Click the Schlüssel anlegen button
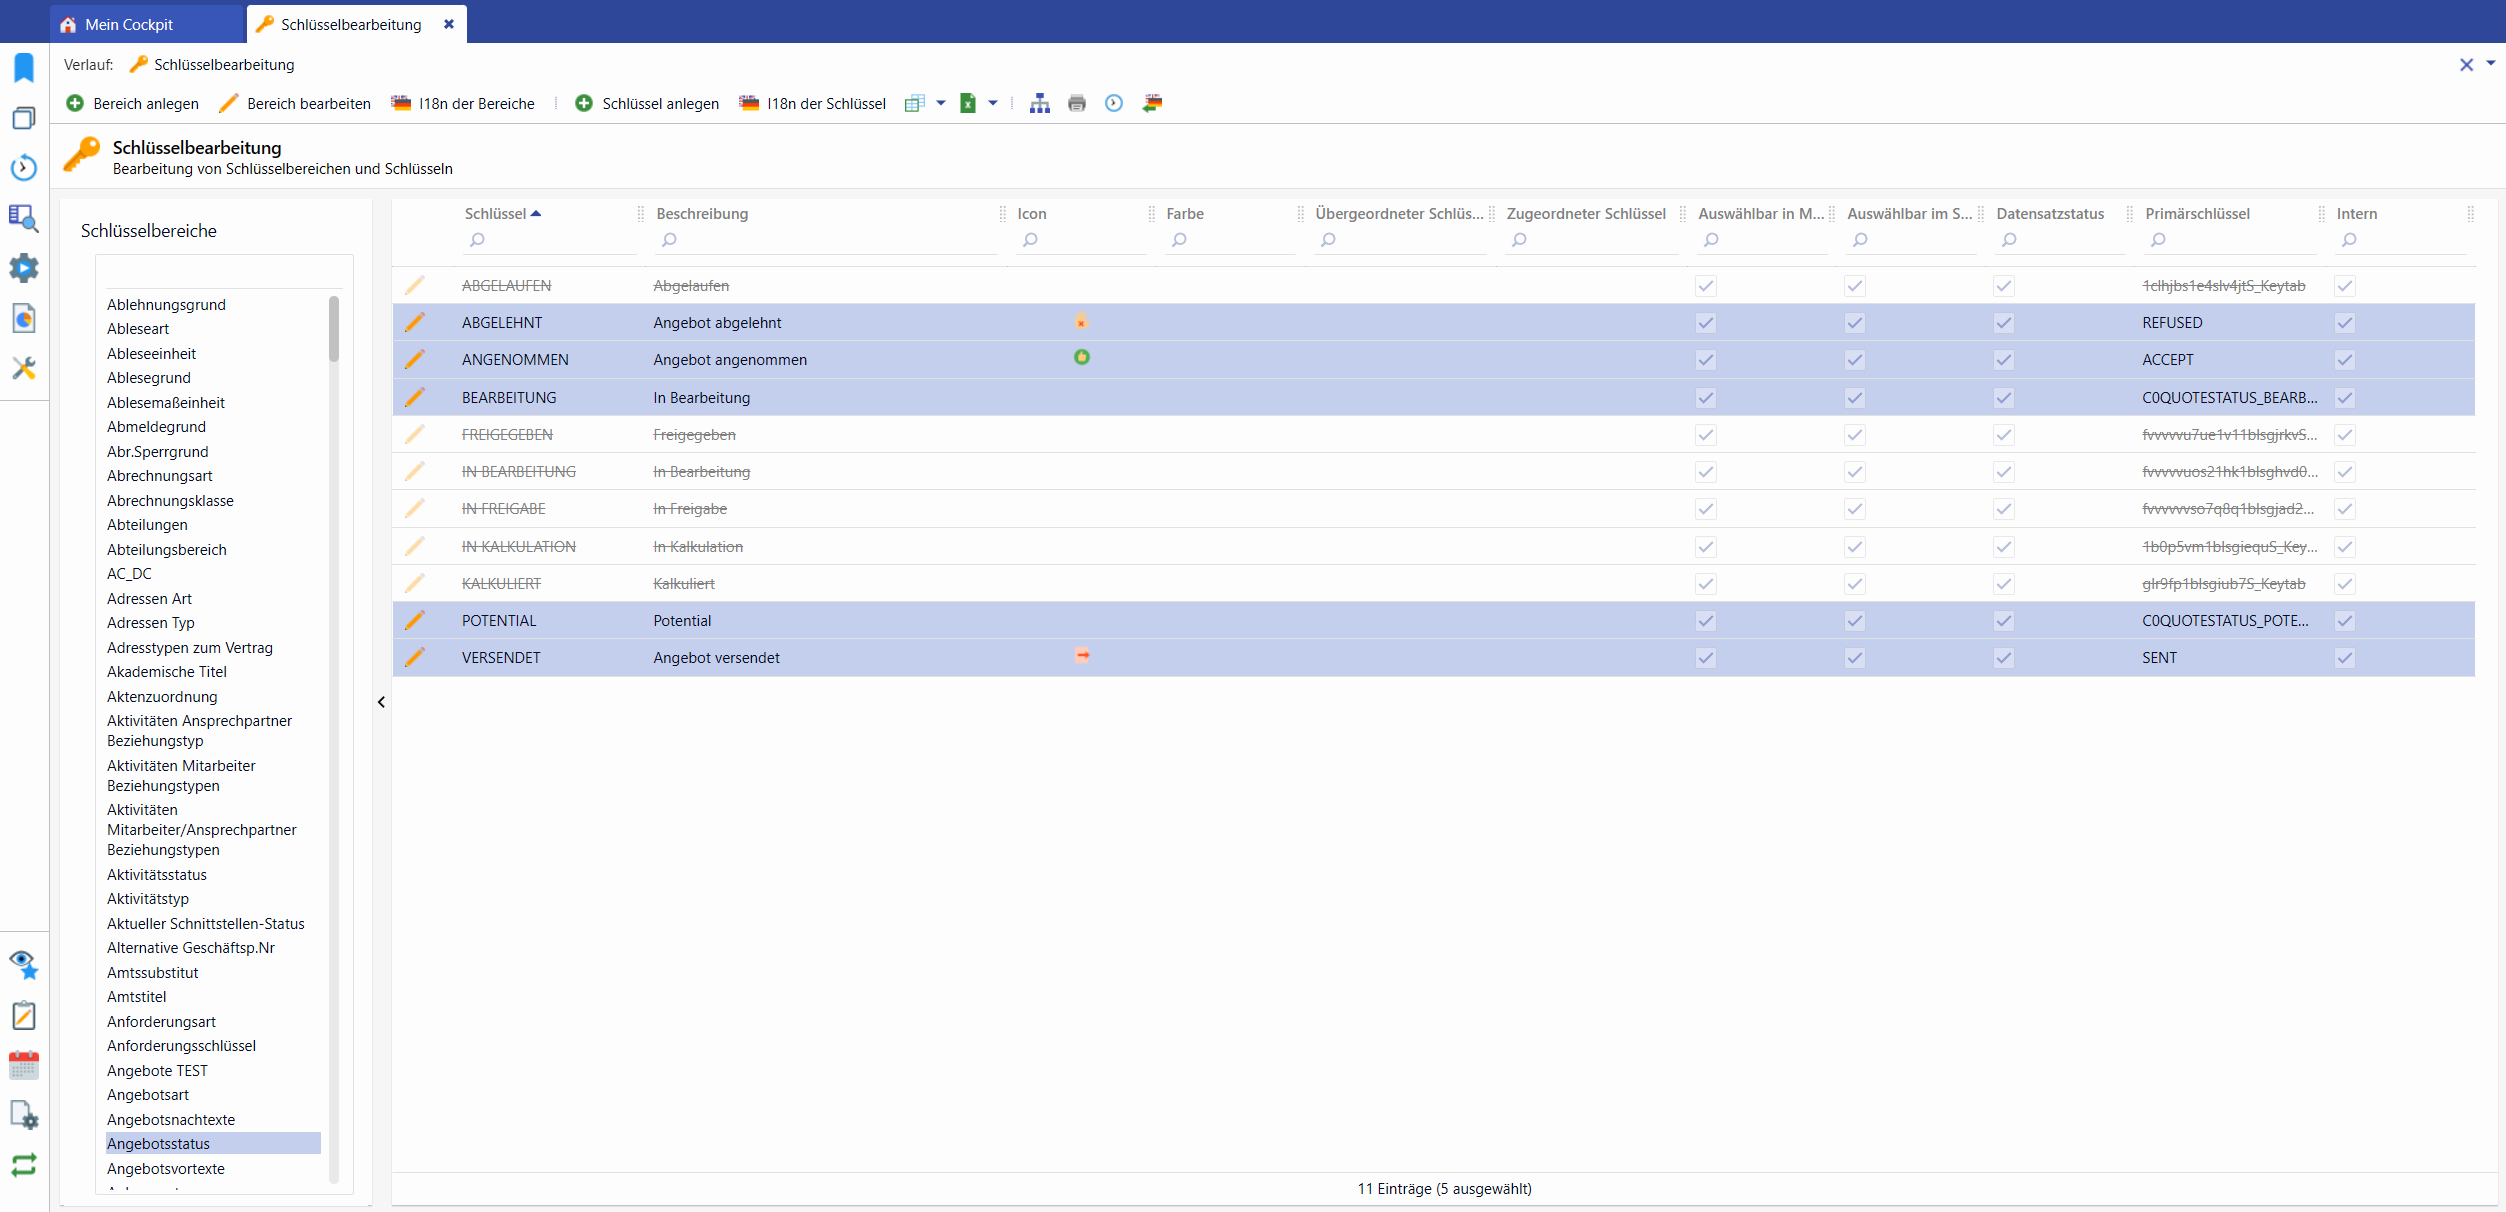This screenshot has width=2506, height=1212. [647, 103]
